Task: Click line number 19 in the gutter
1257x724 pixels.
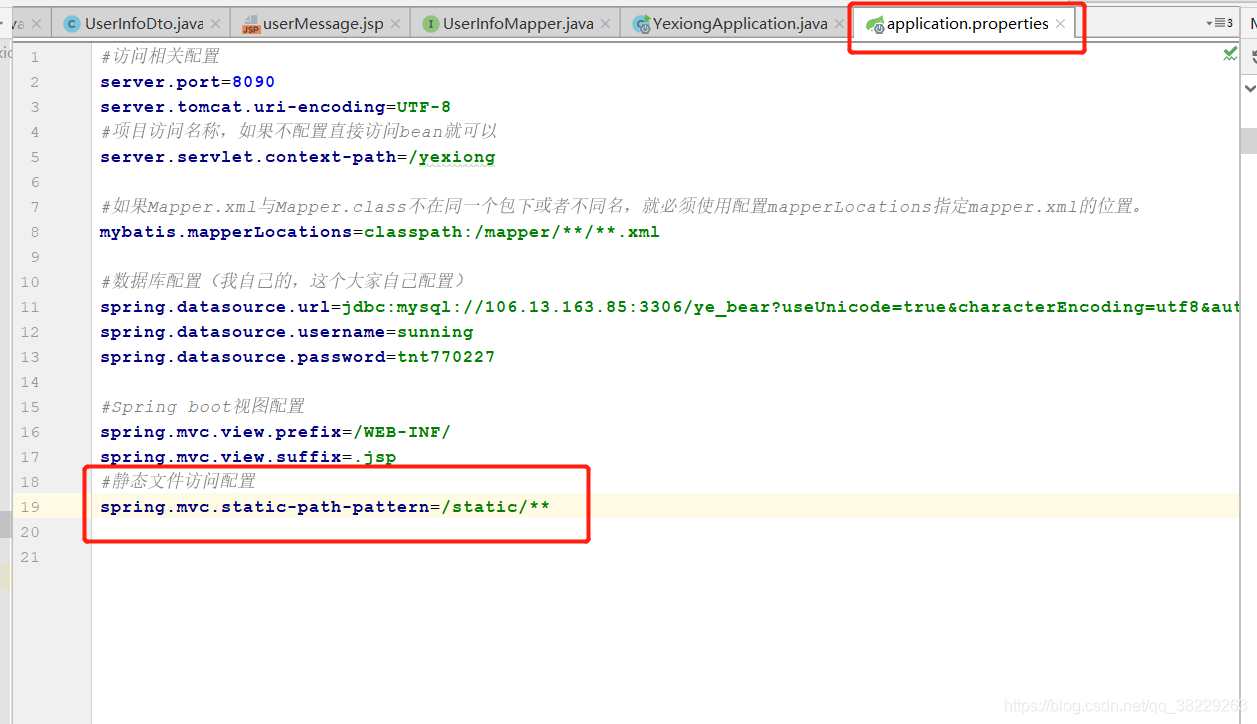Action: [x=30, y=507]
